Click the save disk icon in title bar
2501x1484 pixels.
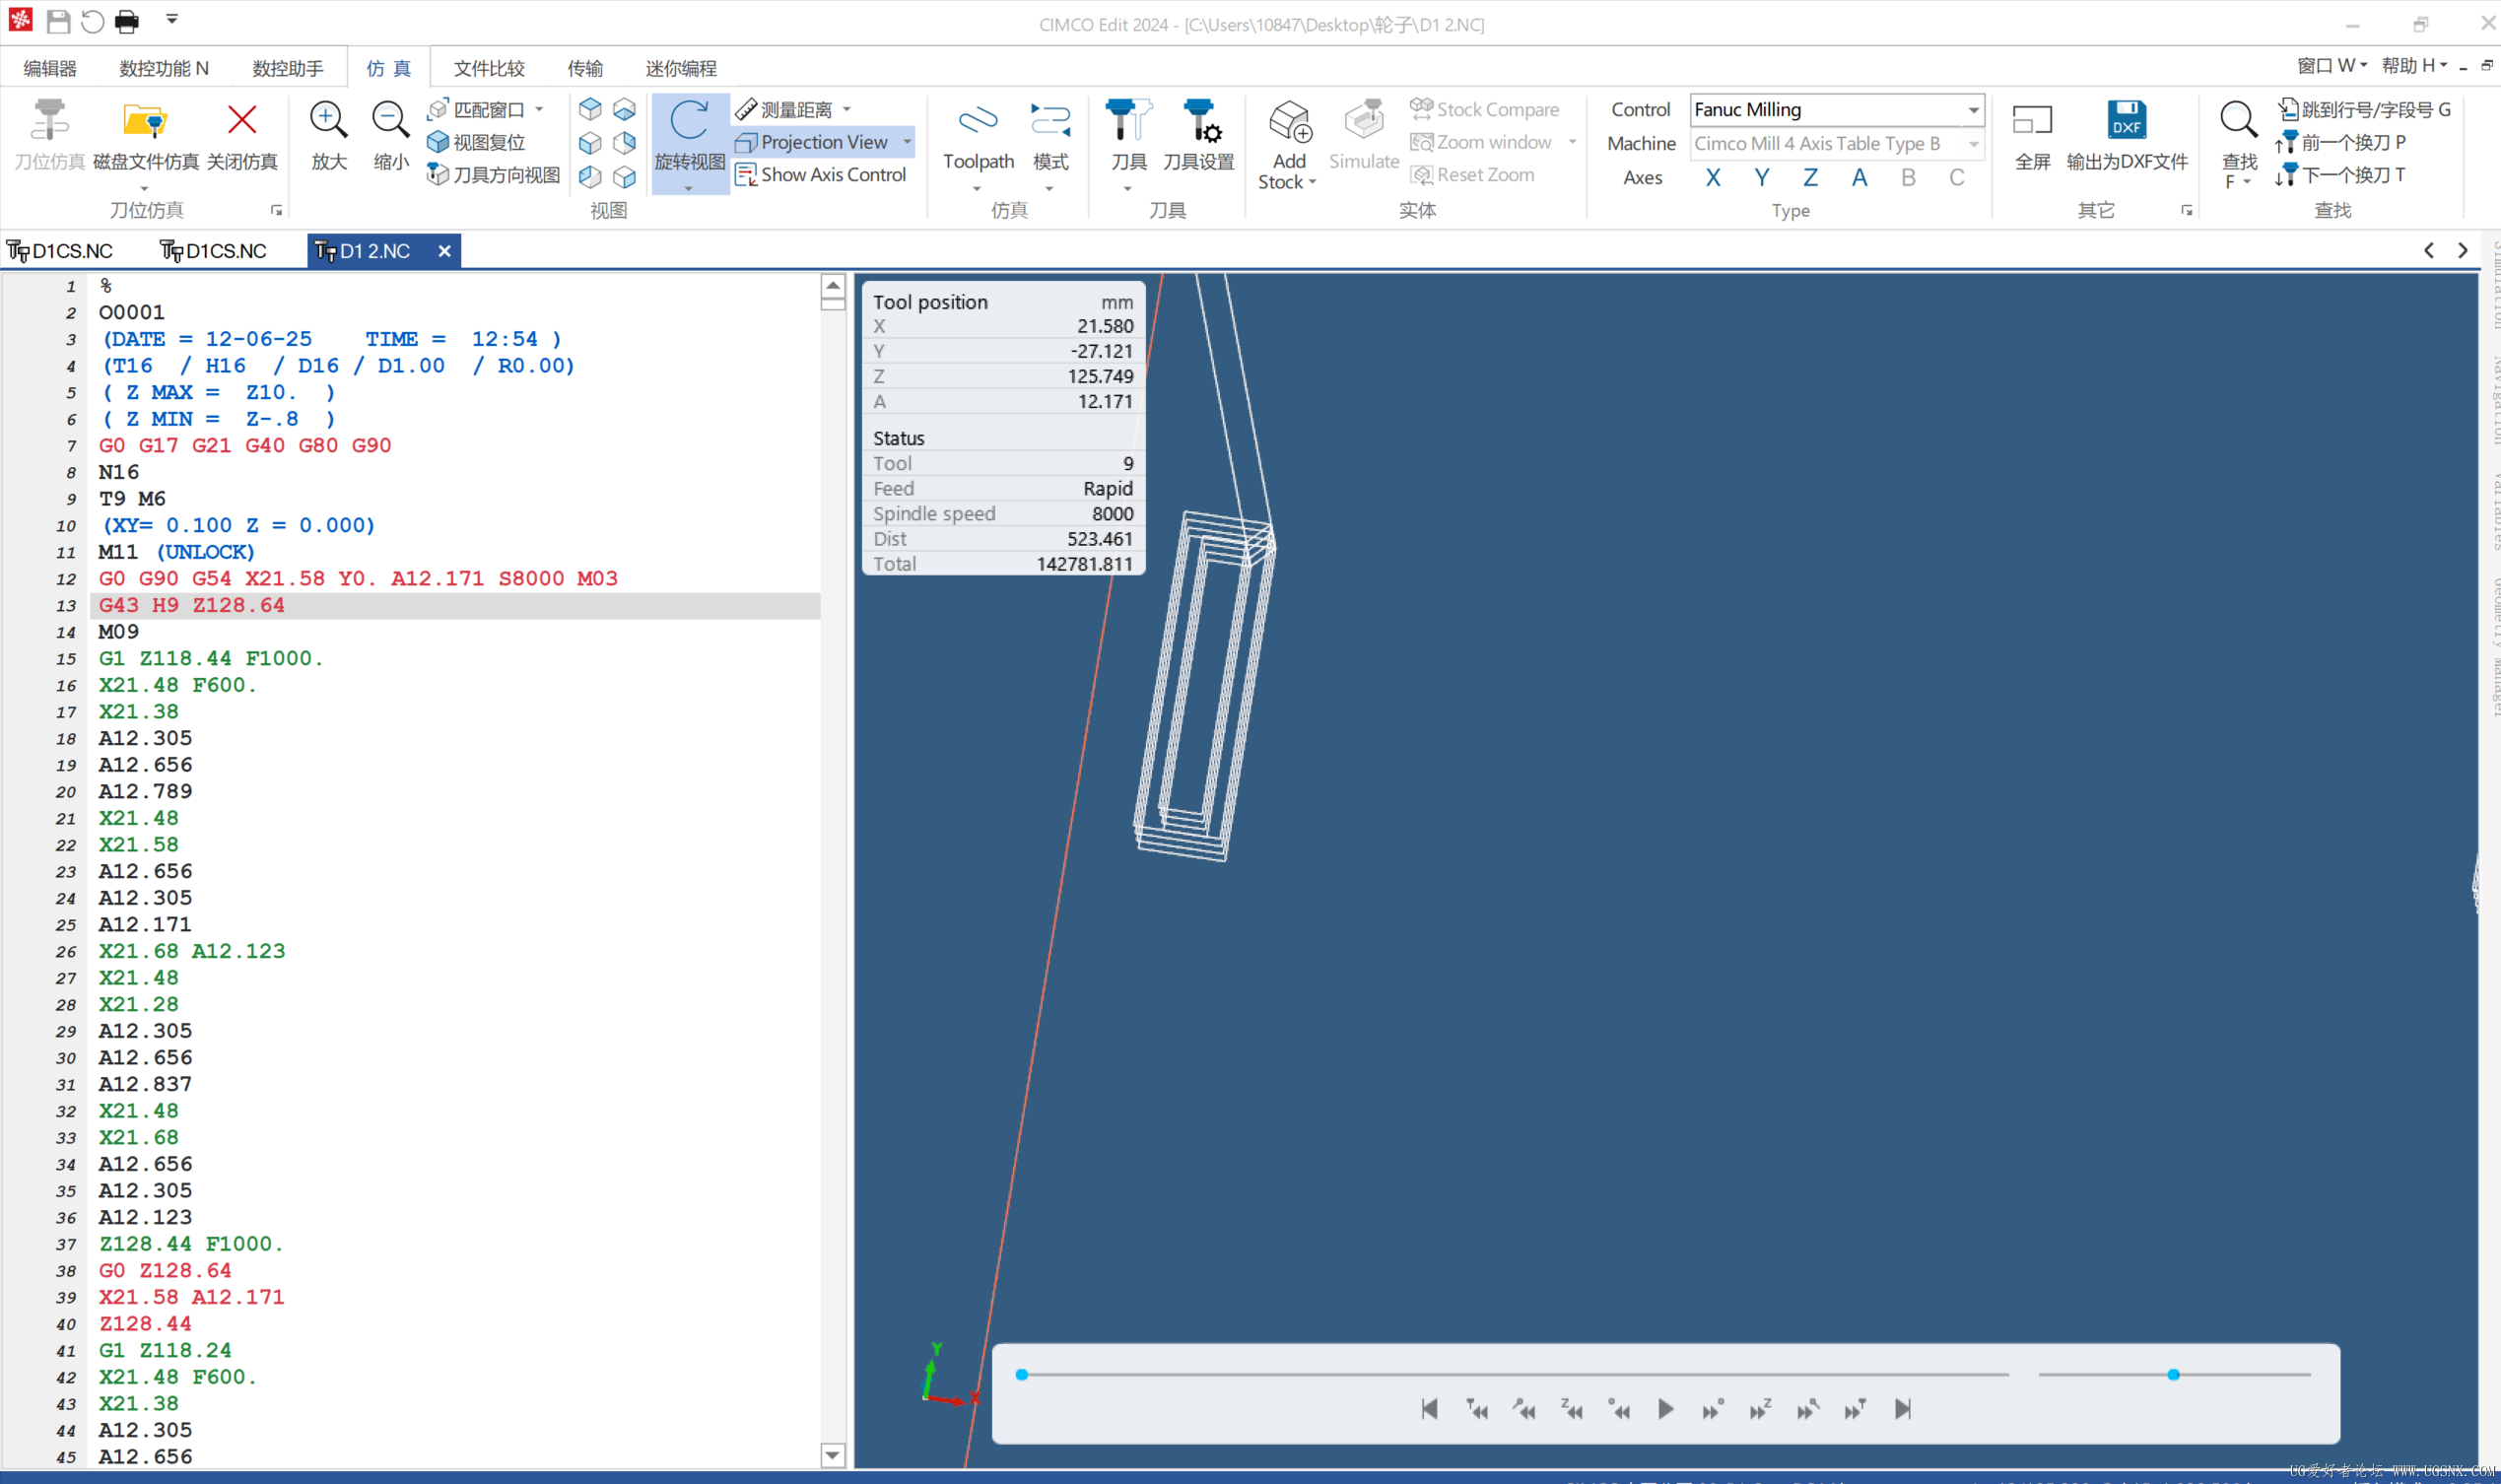pyautogui.click(x=58, y=21)
